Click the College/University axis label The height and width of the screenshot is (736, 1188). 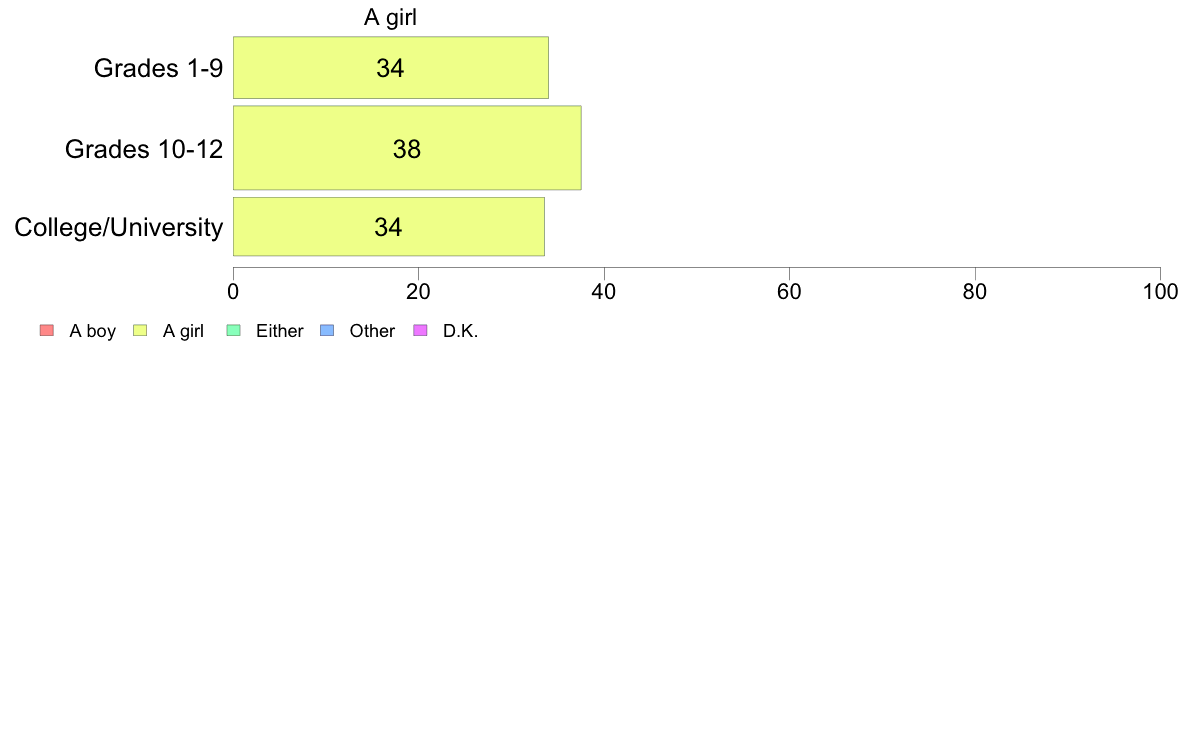click(119, 227)
